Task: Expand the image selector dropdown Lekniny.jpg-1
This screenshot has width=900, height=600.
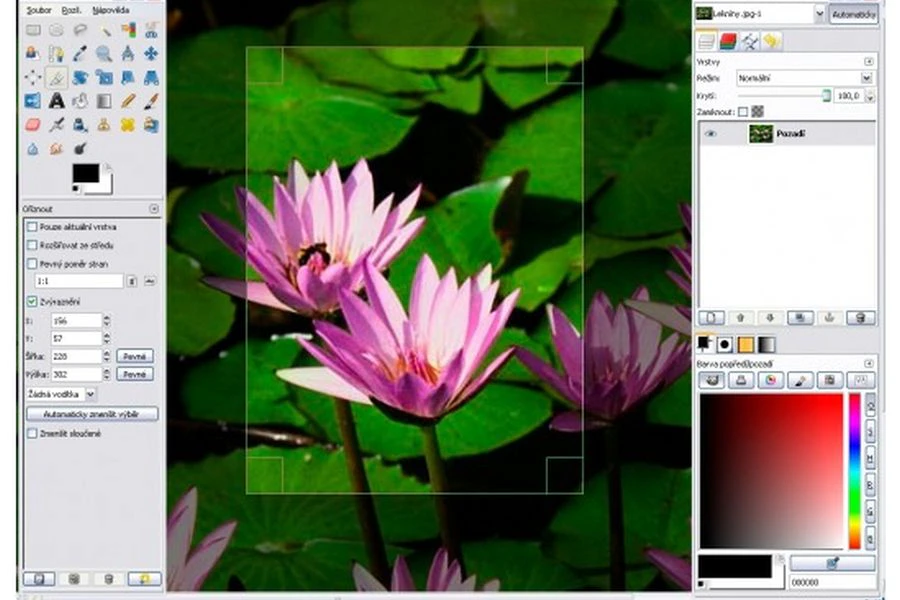Action: pos(819,14)
